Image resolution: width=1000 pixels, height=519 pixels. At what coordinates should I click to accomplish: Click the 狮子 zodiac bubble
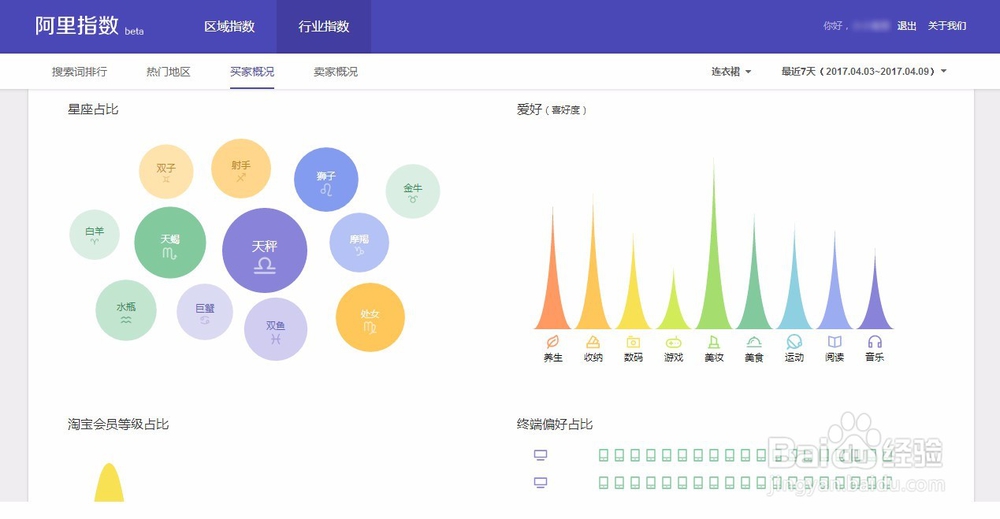click(326, 179)
